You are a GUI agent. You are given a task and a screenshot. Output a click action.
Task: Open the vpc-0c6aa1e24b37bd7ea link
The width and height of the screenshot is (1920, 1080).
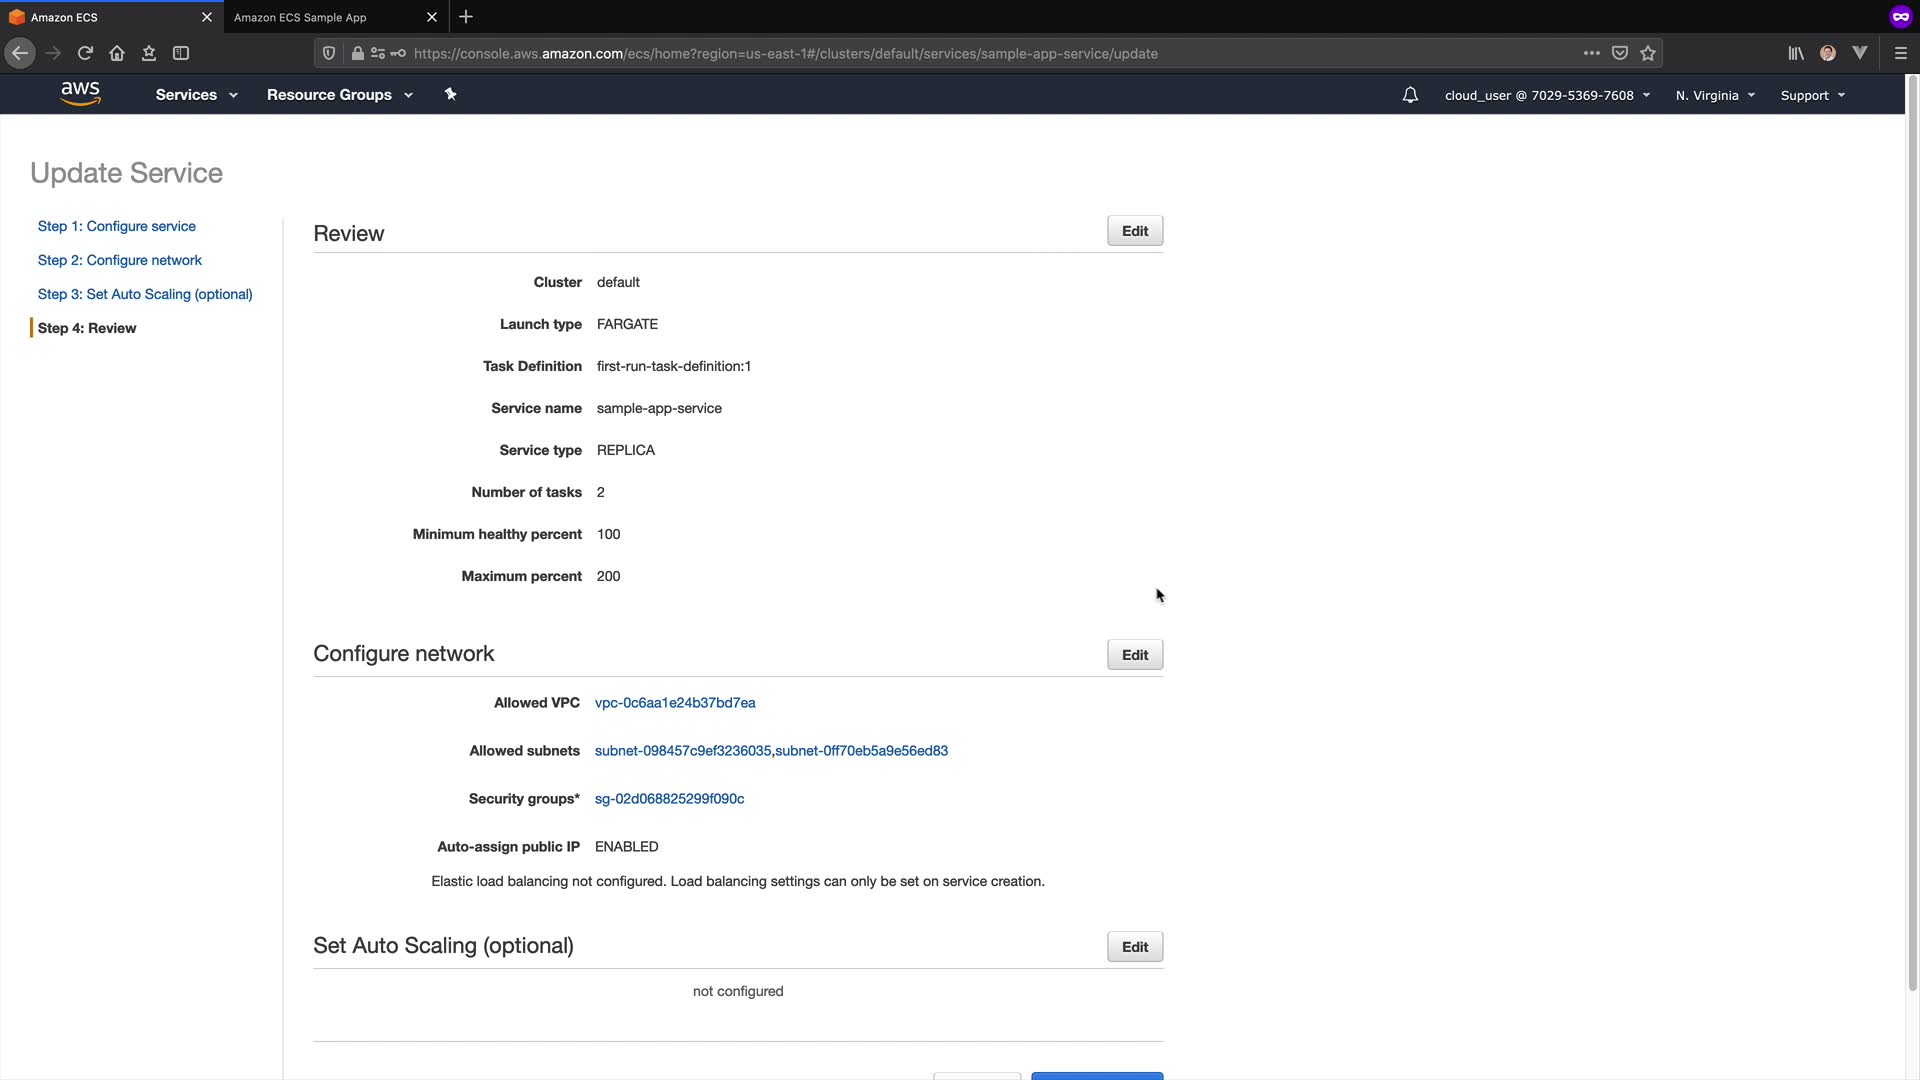[x=675, y=703]
